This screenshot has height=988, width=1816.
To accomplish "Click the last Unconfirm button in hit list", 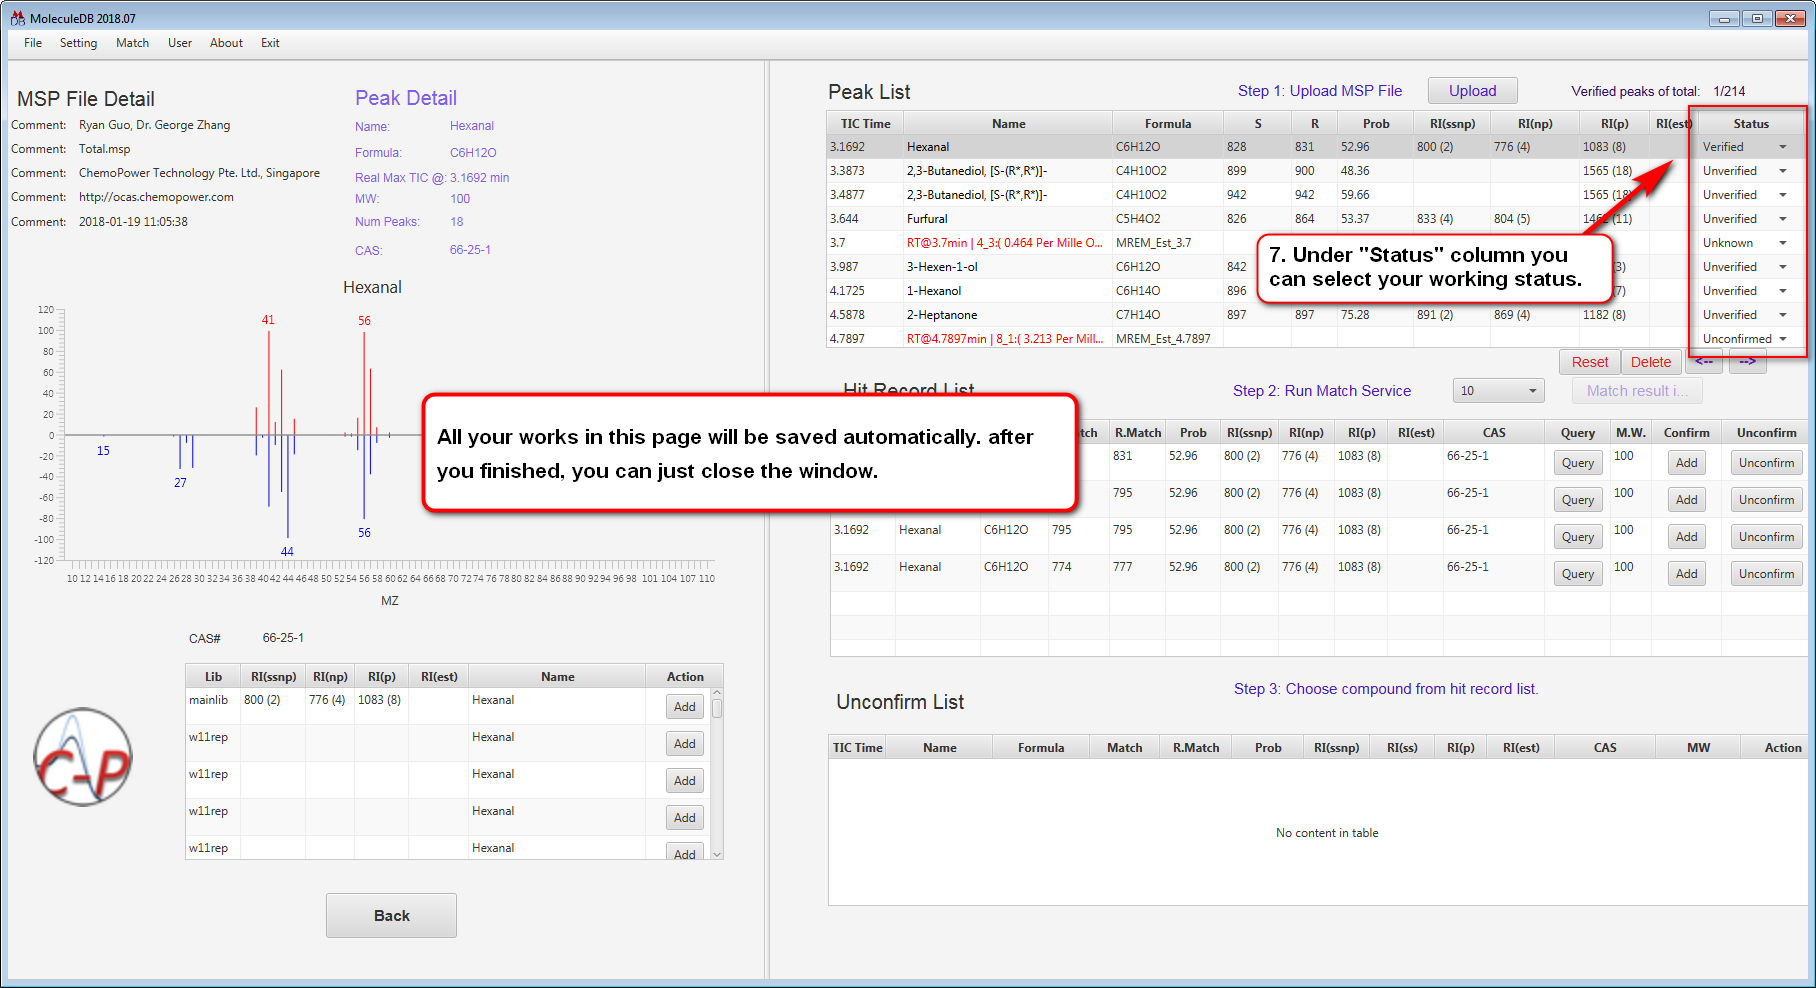I will (1765, 574).
